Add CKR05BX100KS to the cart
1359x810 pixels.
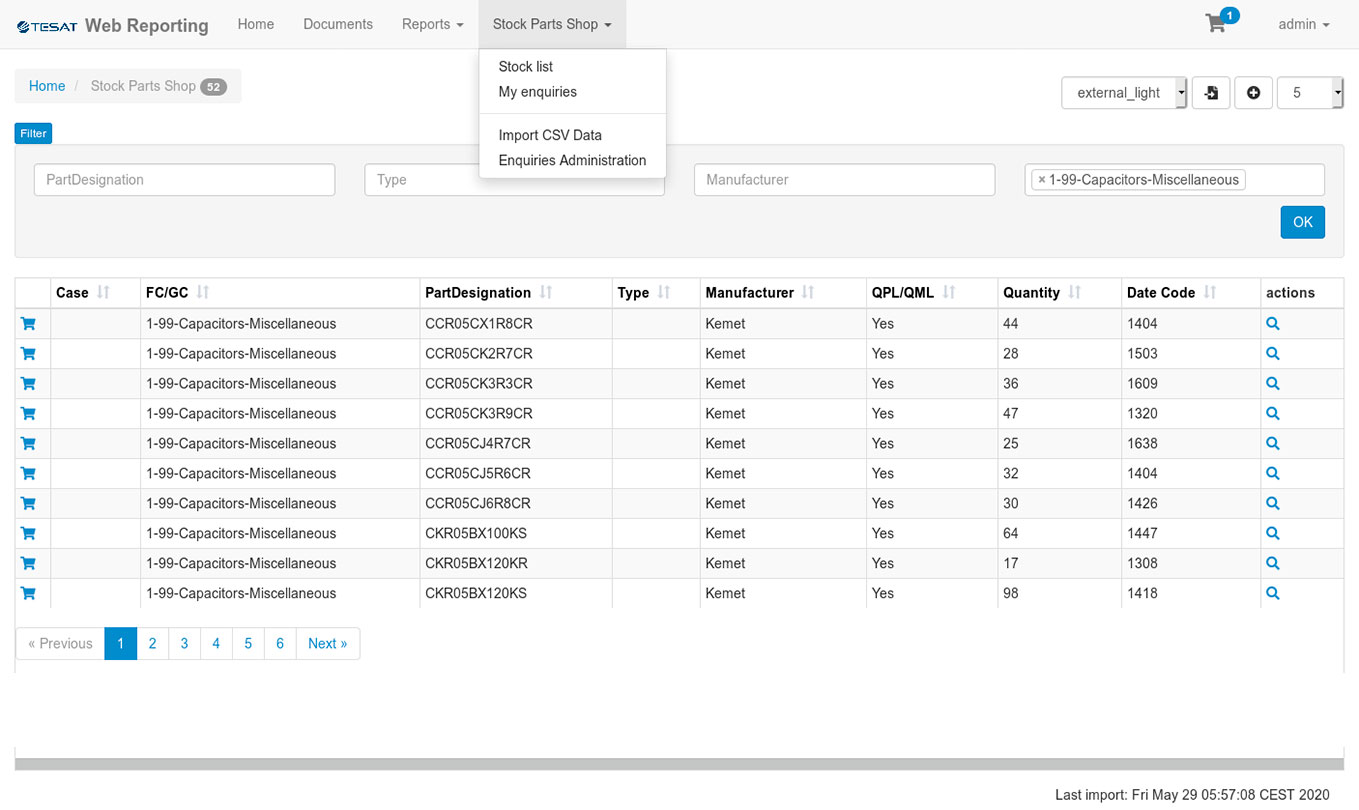tap(28, 533)
